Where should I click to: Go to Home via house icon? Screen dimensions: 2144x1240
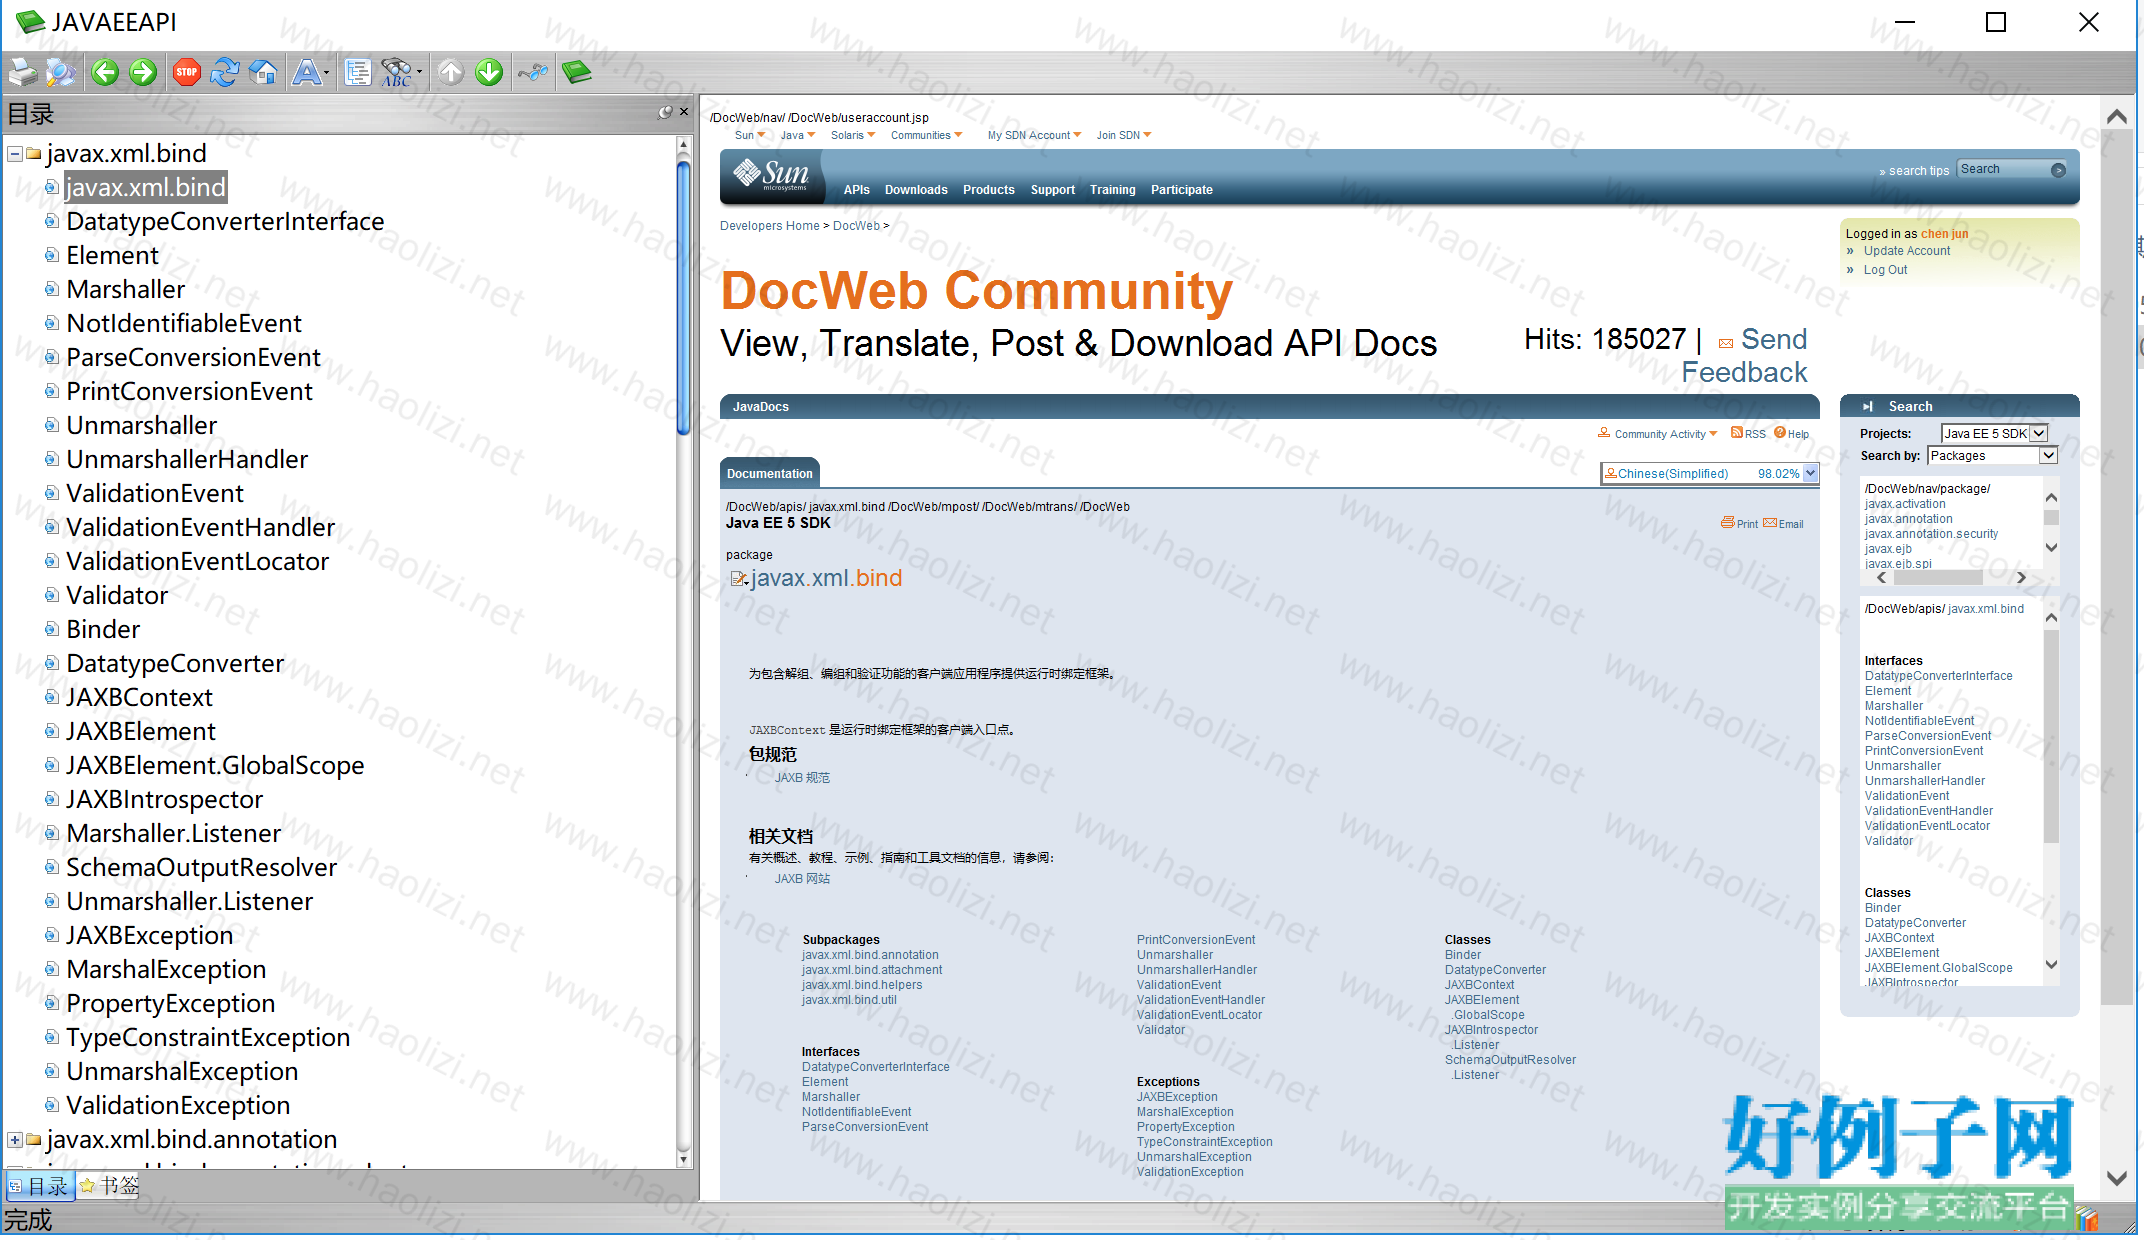264,72
